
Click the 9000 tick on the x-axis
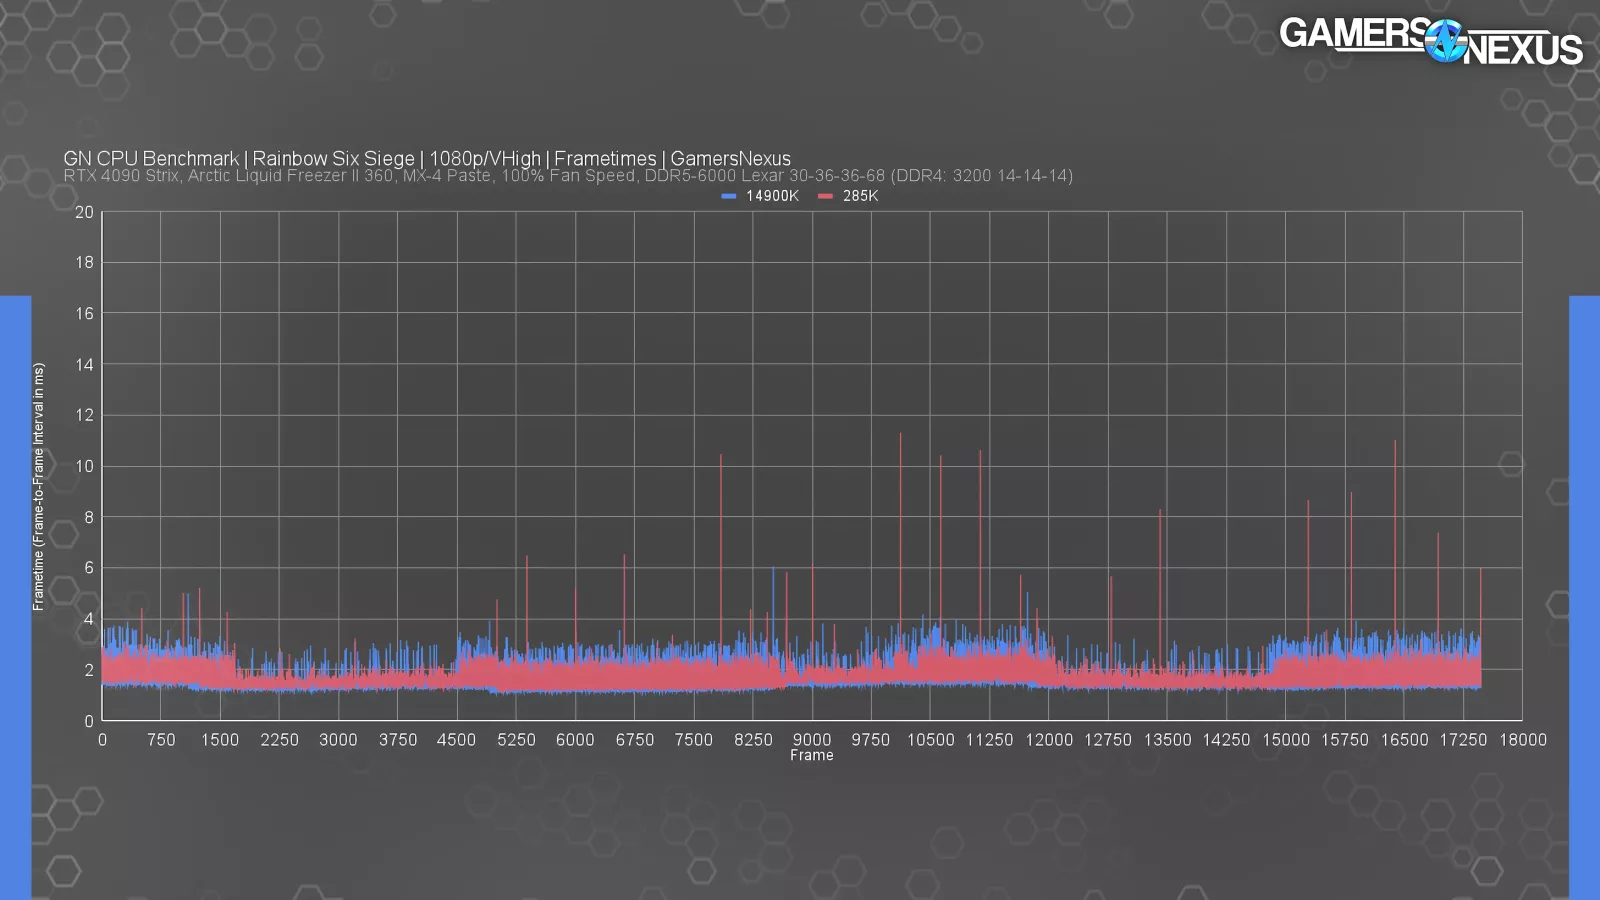tap(811, 740)
